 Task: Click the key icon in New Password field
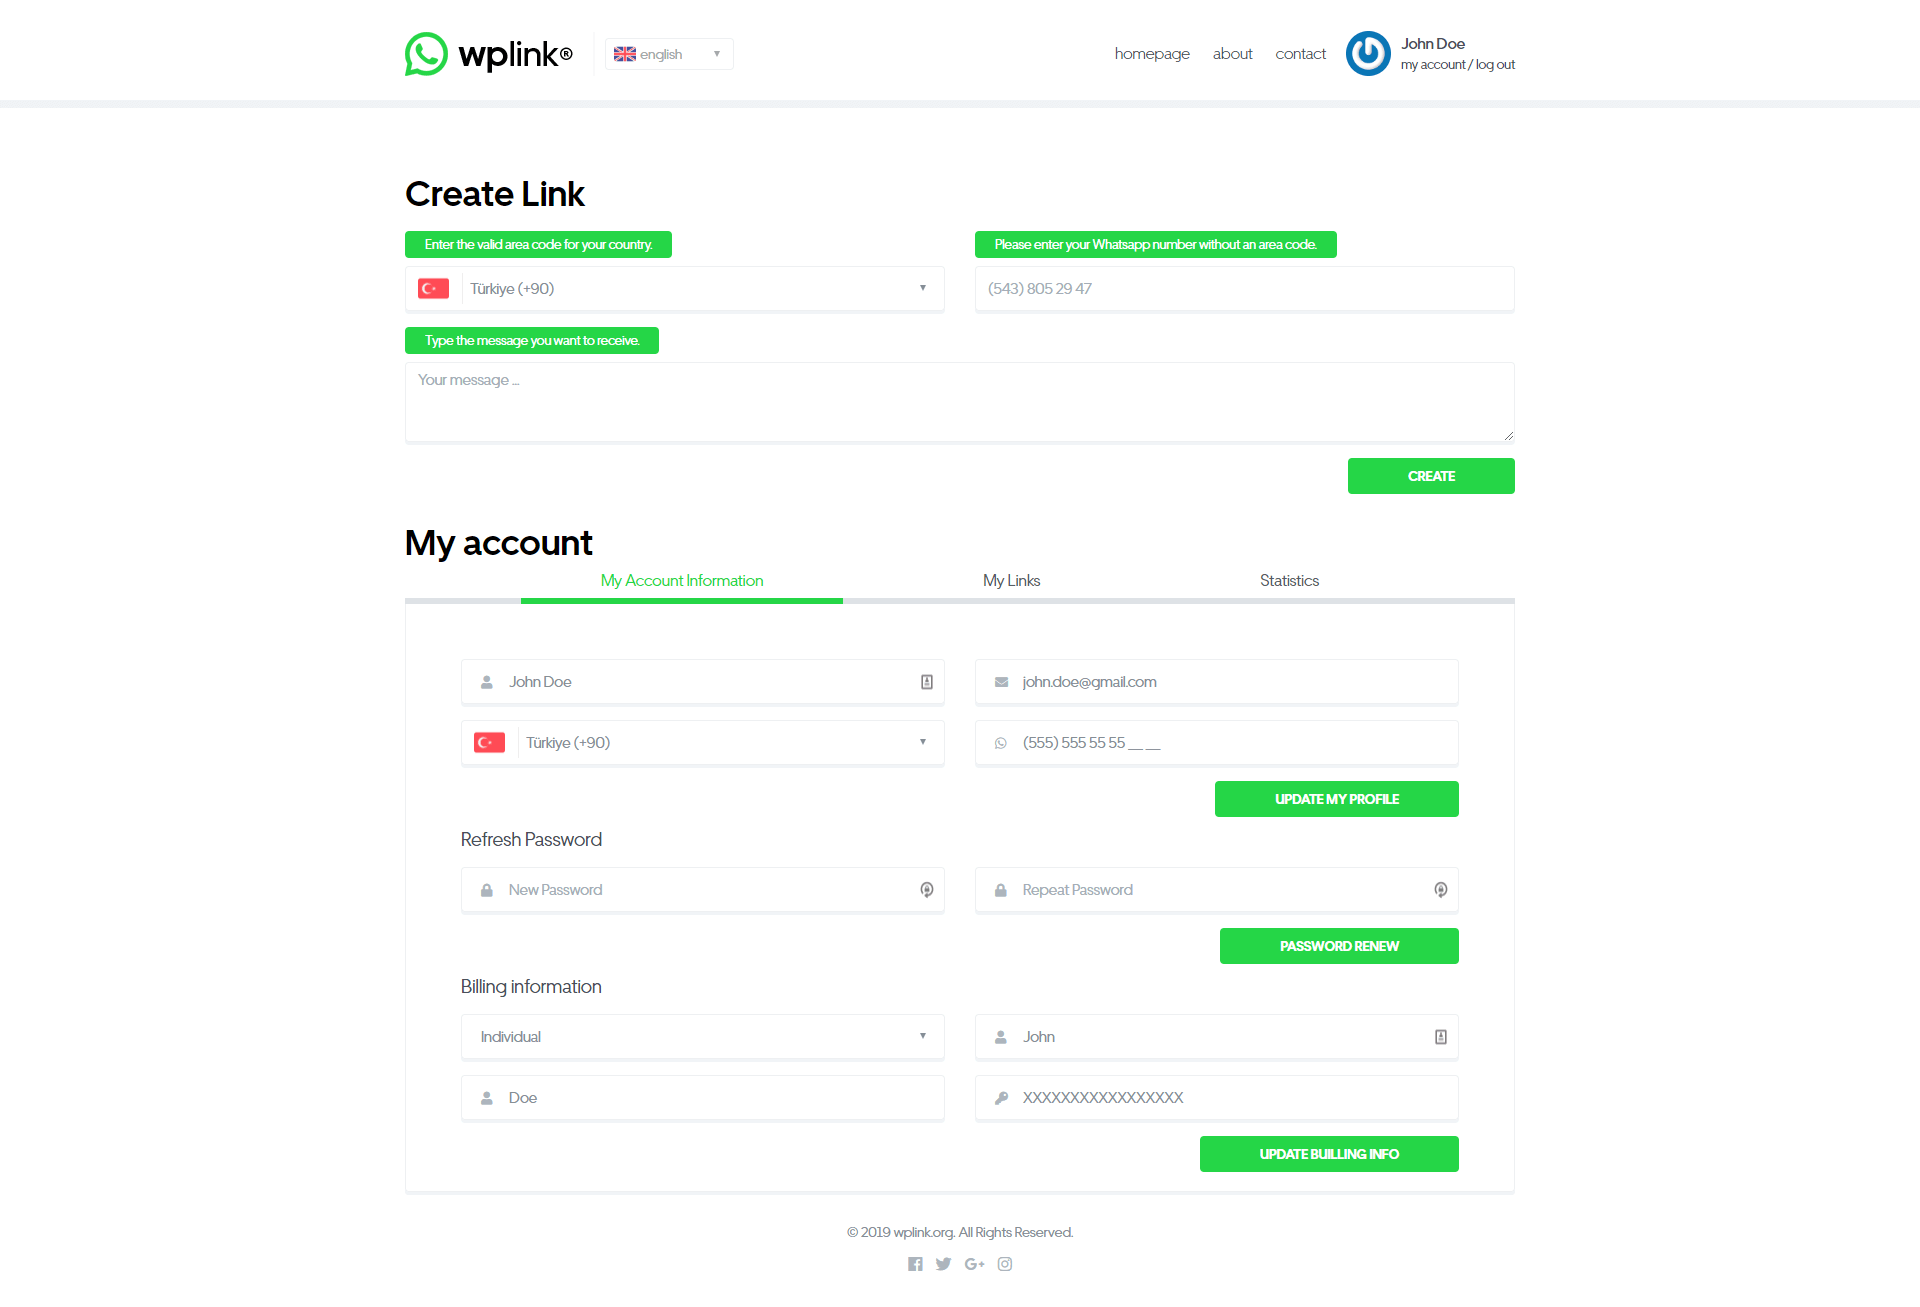pos(927,890)
